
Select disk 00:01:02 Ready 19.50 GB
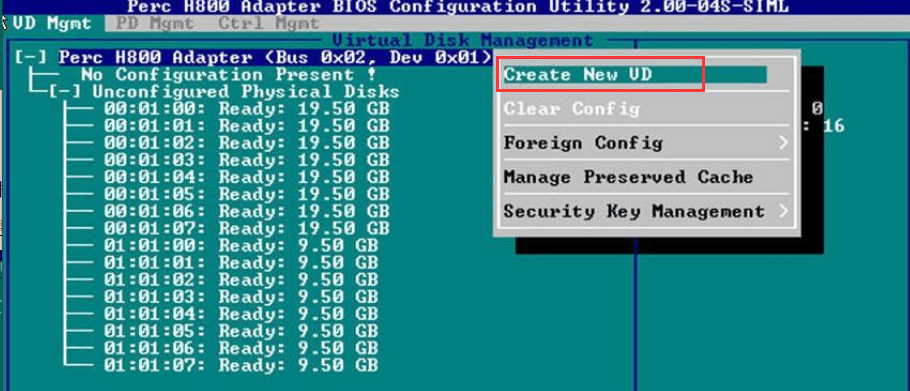point(247,143)
